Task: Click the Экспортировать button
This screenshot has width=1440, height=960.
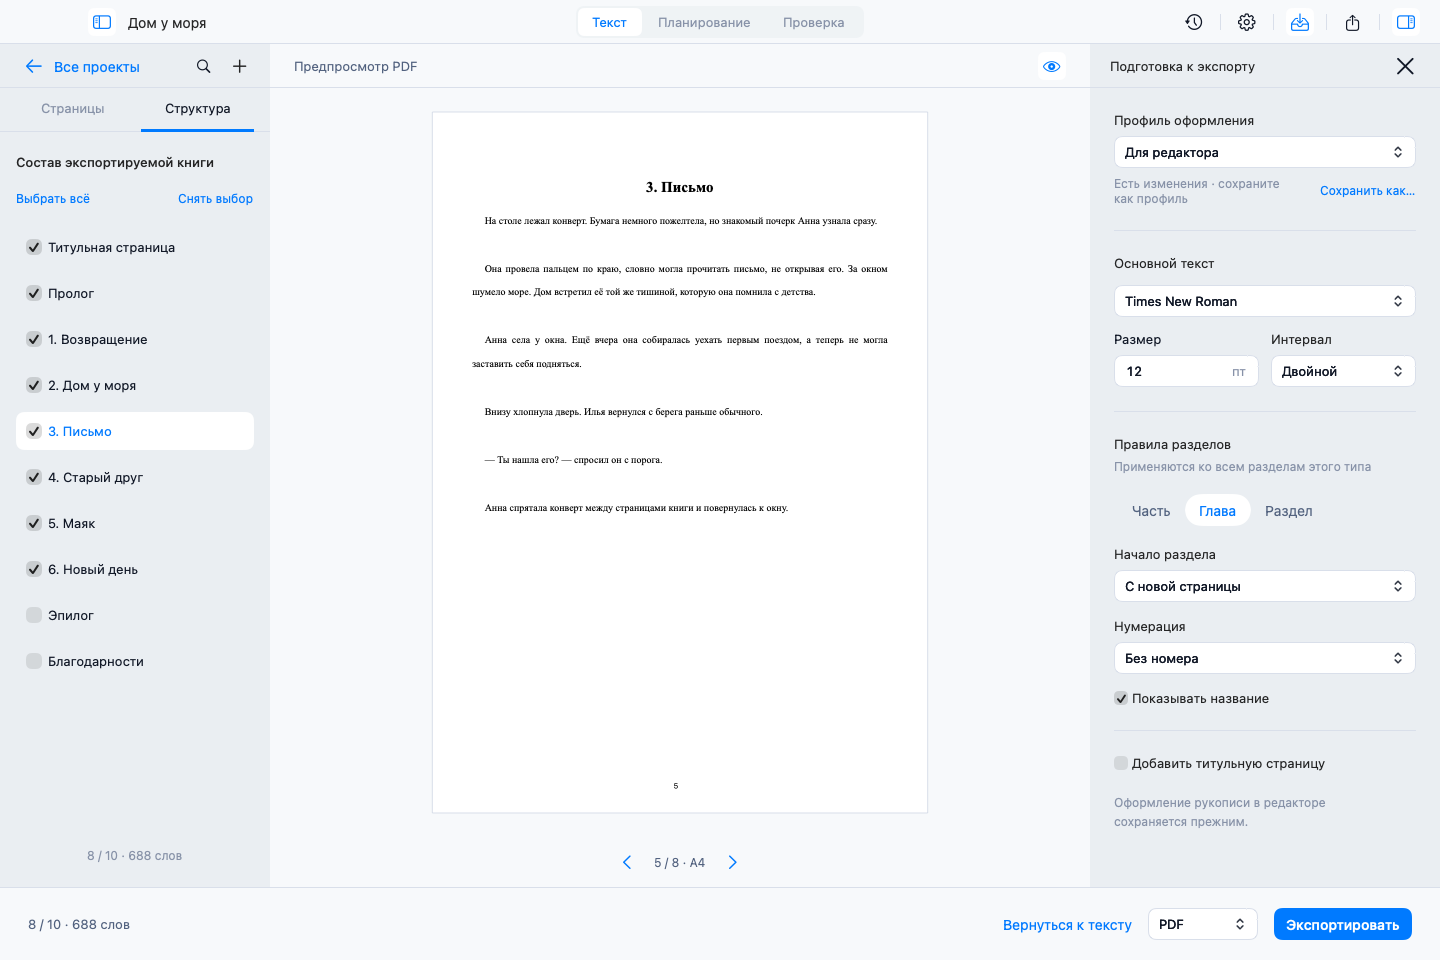Action: (1343, 924)
